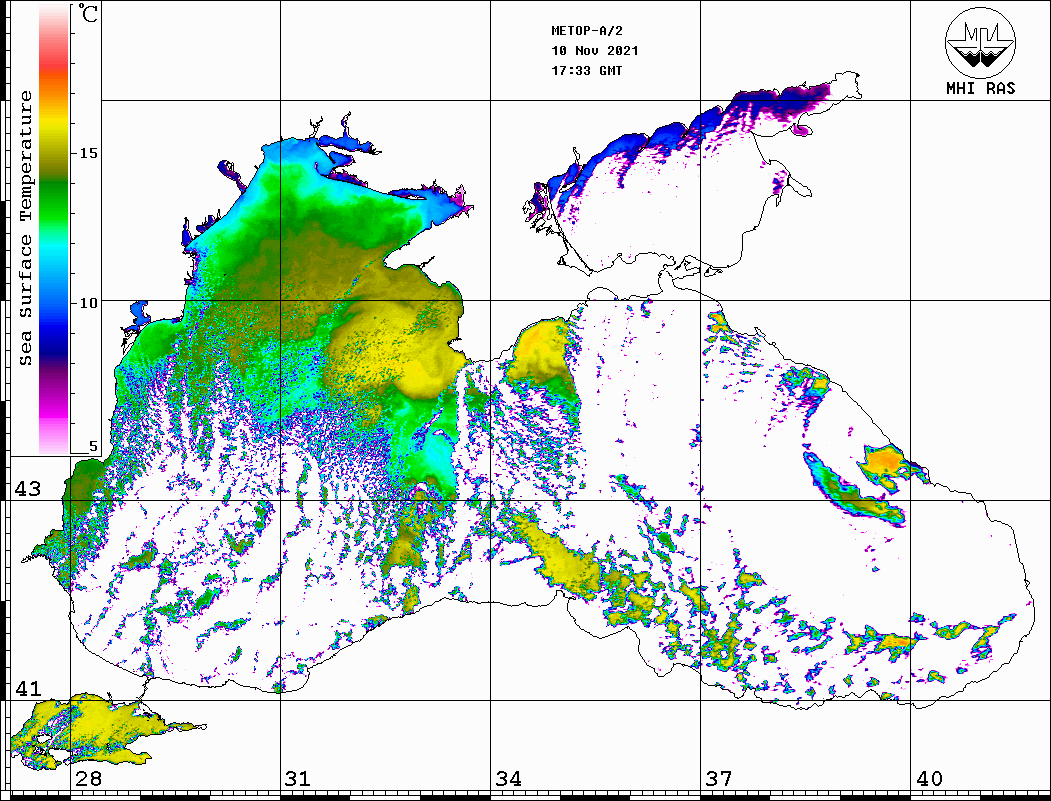
Task: Click the '15' tick on temperature scale
Action: coord(88,153)
